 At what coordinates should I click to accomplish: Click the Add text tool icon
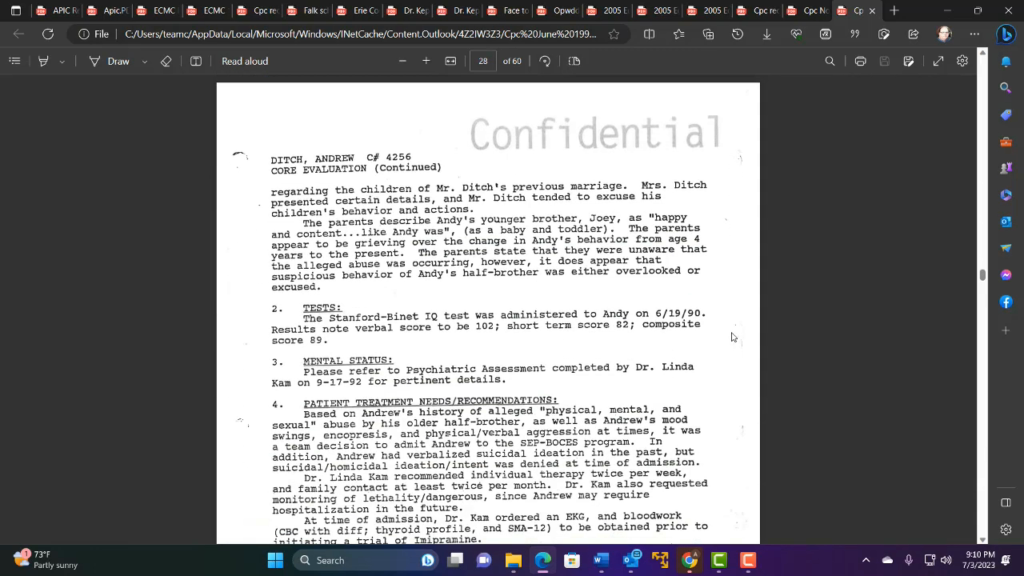coord(196,61)
